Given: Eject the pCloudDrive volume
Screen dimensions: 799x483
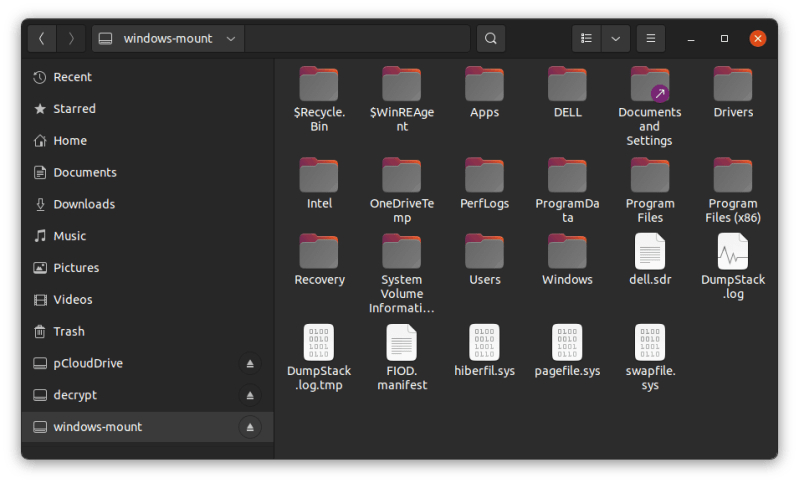Looking at the screenshot, I should tap(250, 363).
